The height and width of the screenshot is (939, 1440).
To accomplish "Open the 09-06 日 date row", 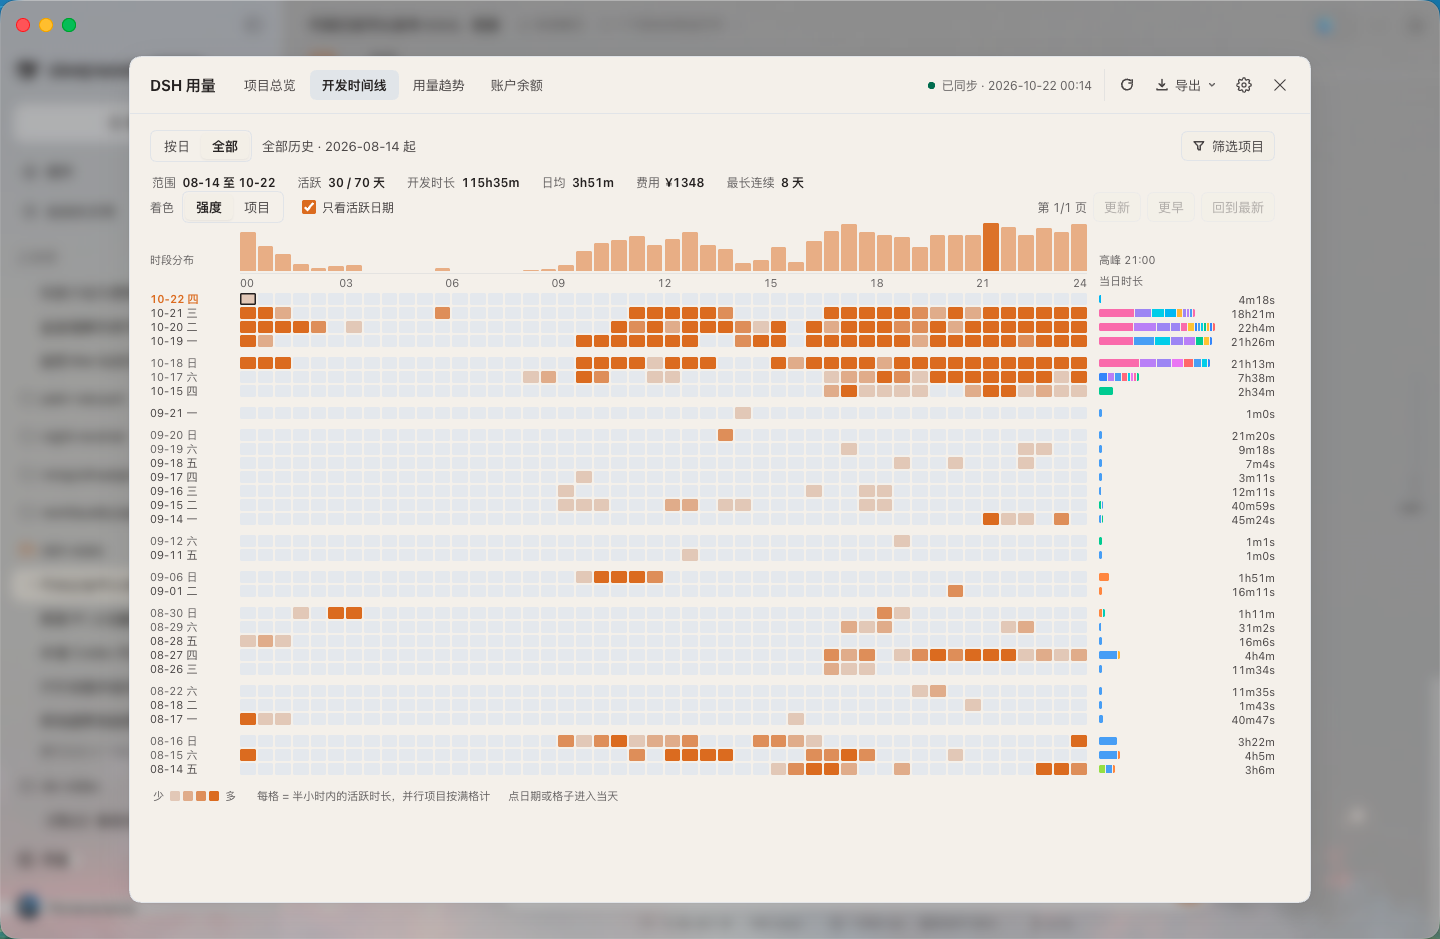I will click(x=174, y=577).
